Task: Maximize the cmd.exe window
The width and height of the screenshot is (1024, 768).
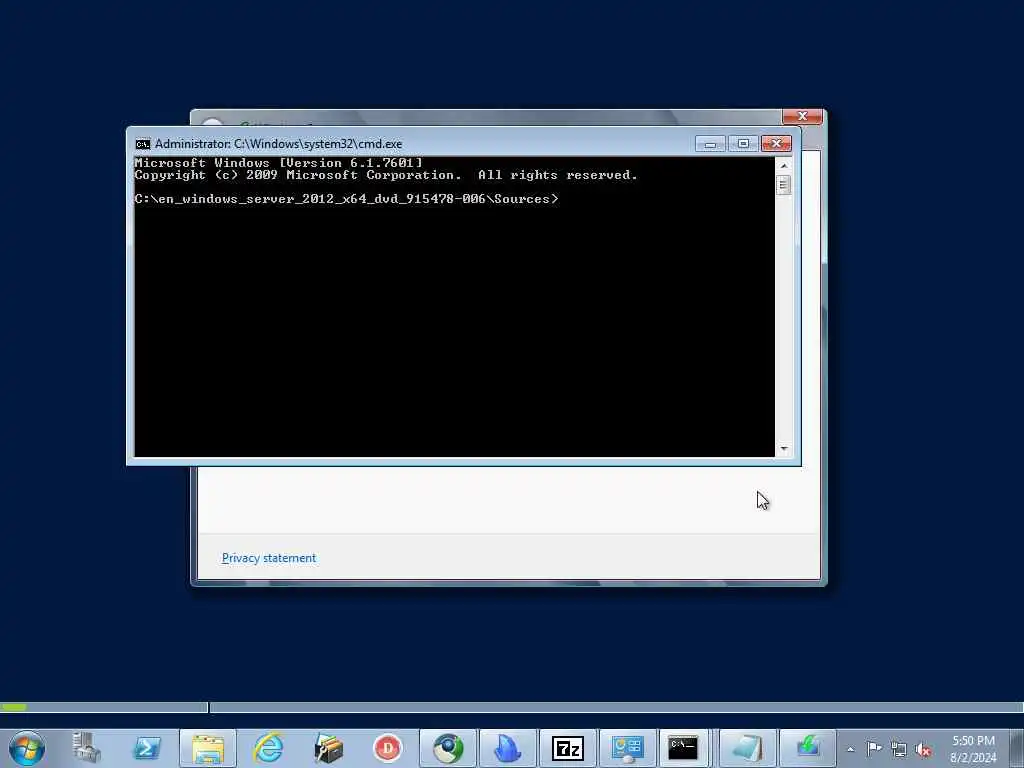Action: (743, 144)
